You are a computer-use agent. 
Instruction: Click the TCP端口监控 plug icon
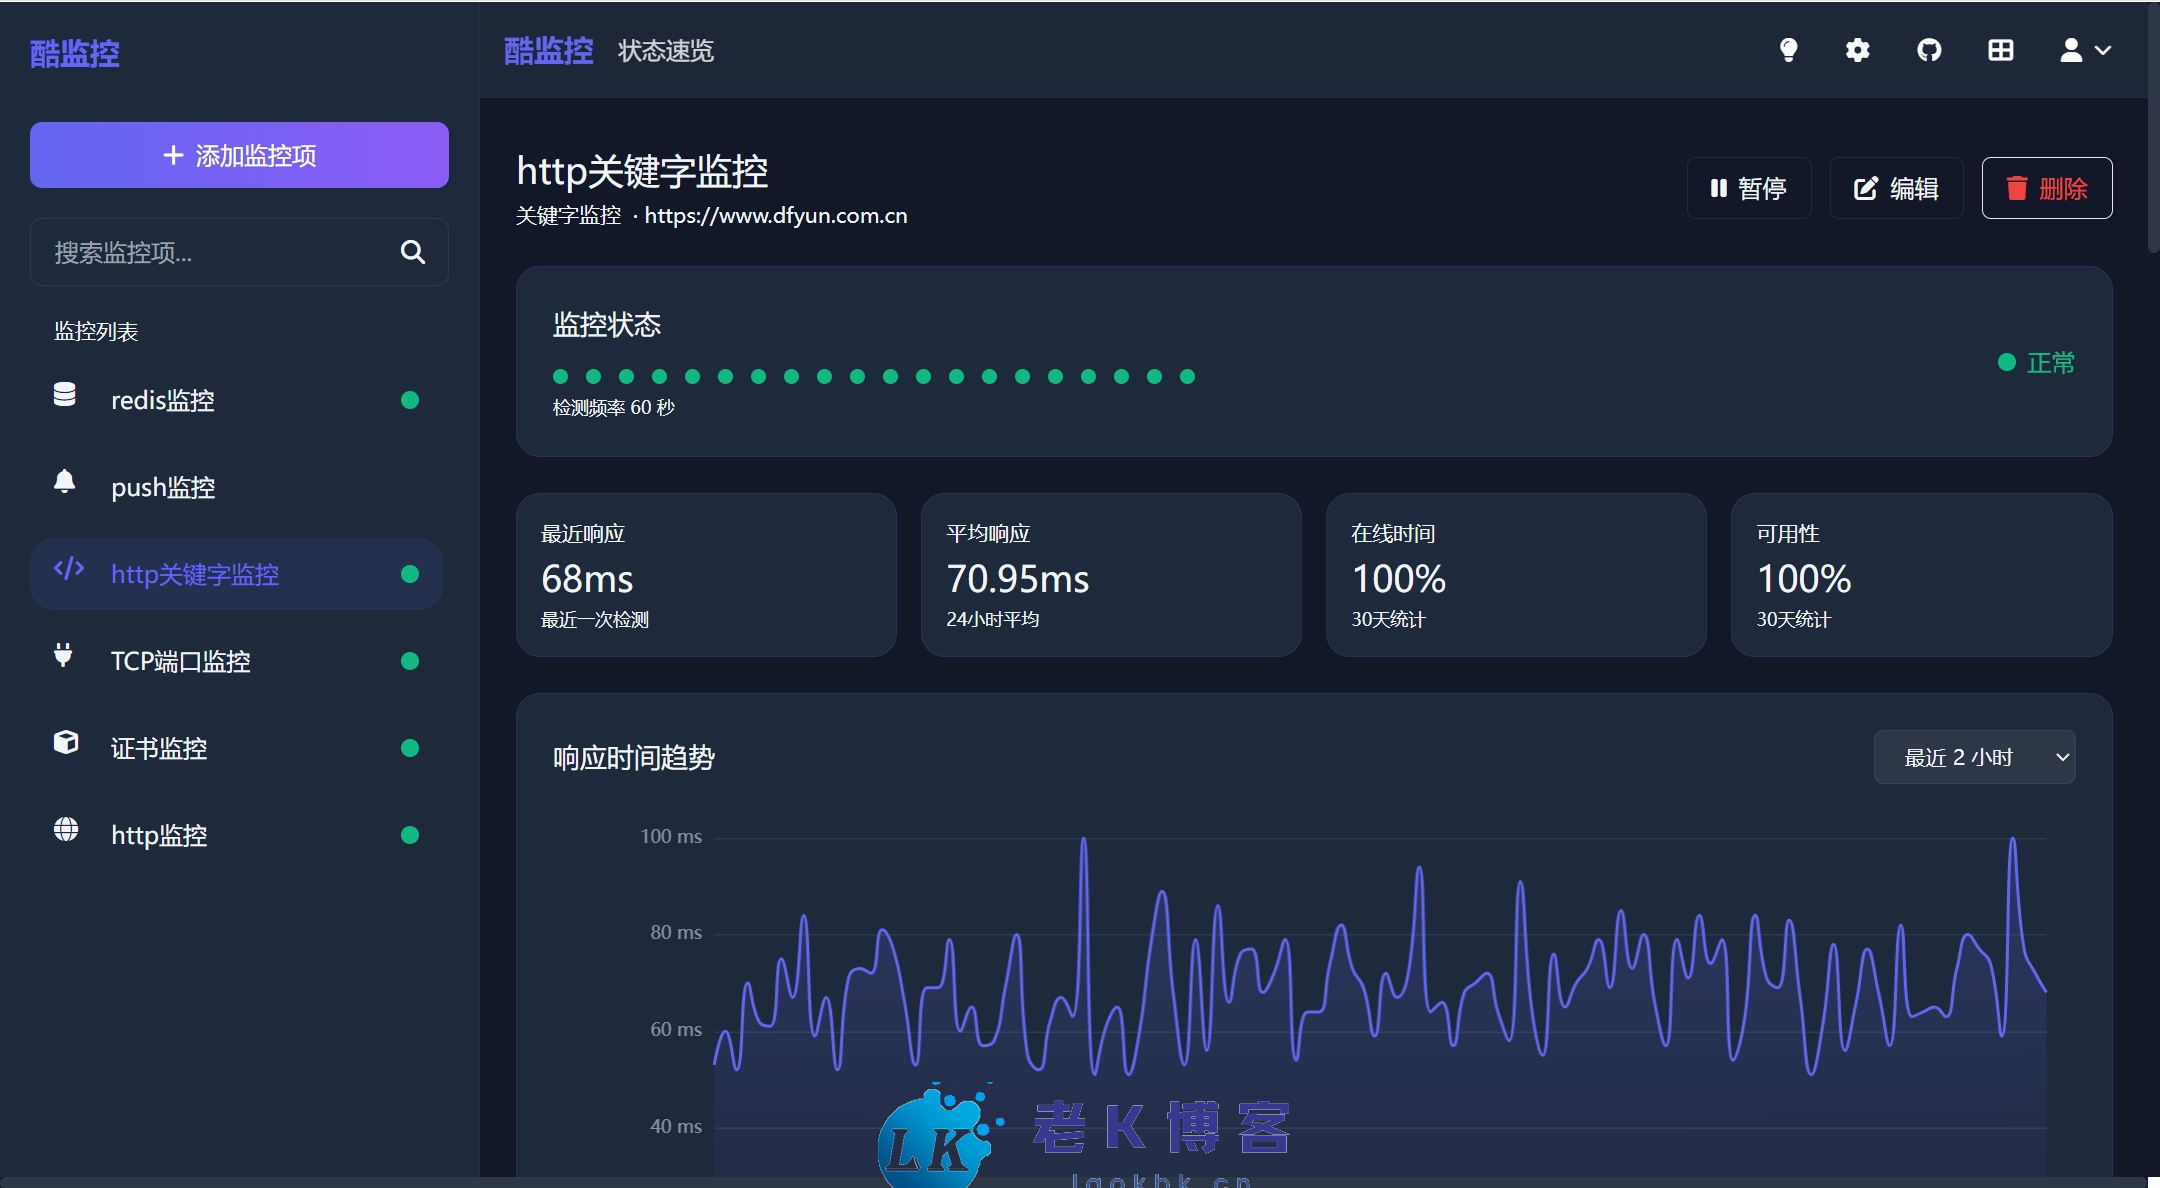64,657
